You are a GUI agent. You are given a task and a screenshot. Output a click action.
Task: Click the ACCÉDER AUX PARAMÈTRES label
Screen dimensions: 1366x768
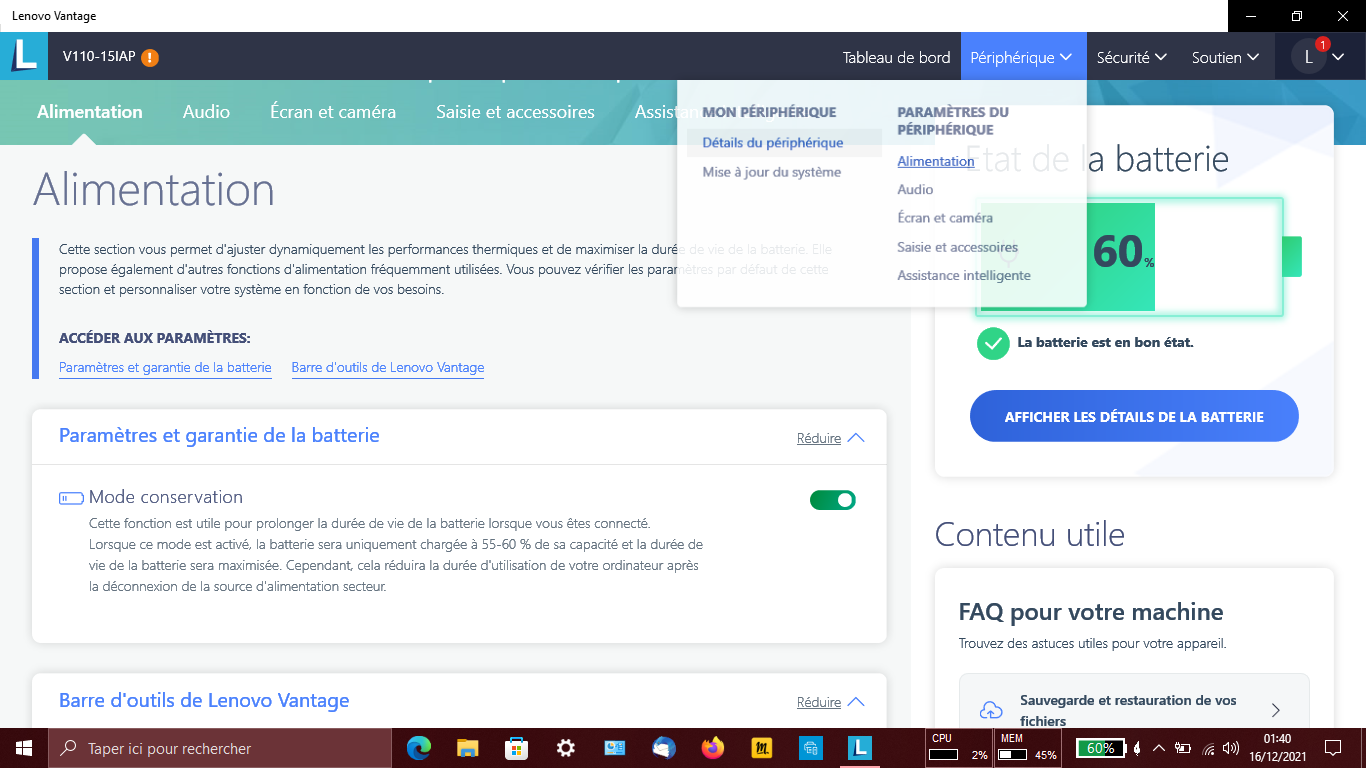click(x=155, y=338)
